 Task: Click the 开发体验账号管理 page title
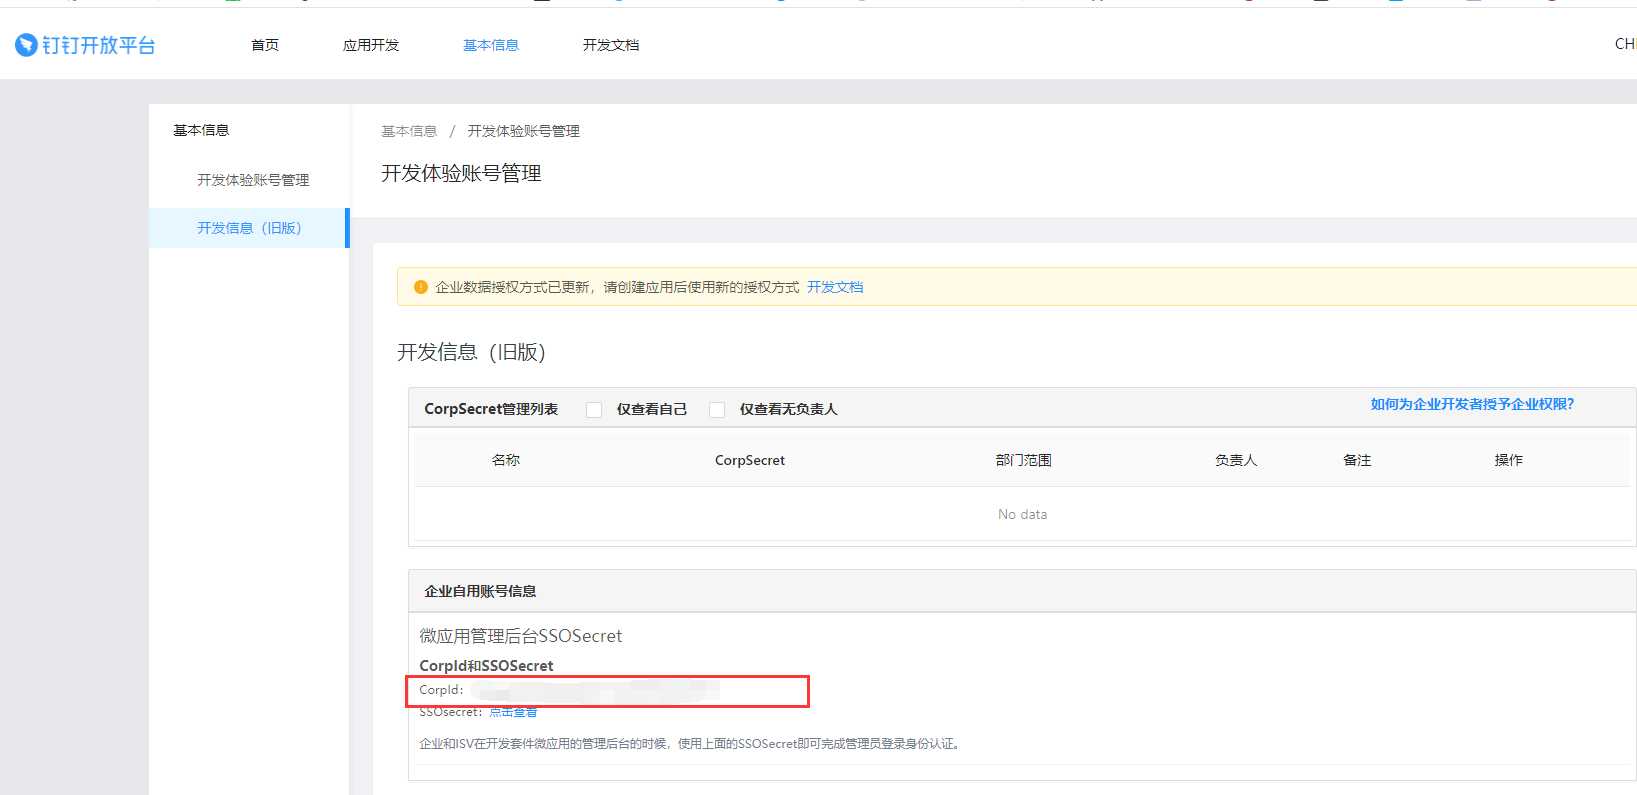461,173
